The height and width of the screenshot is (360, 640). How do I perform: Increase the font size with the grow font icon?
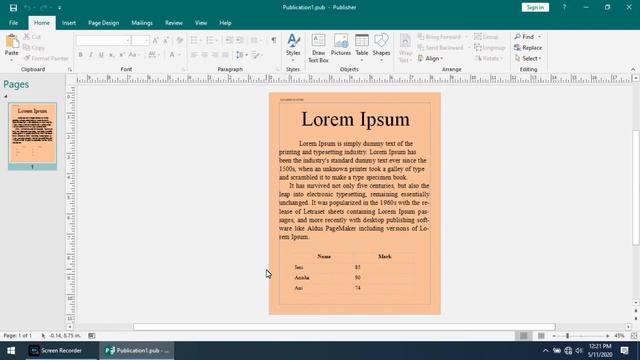[x=156, y=40]
